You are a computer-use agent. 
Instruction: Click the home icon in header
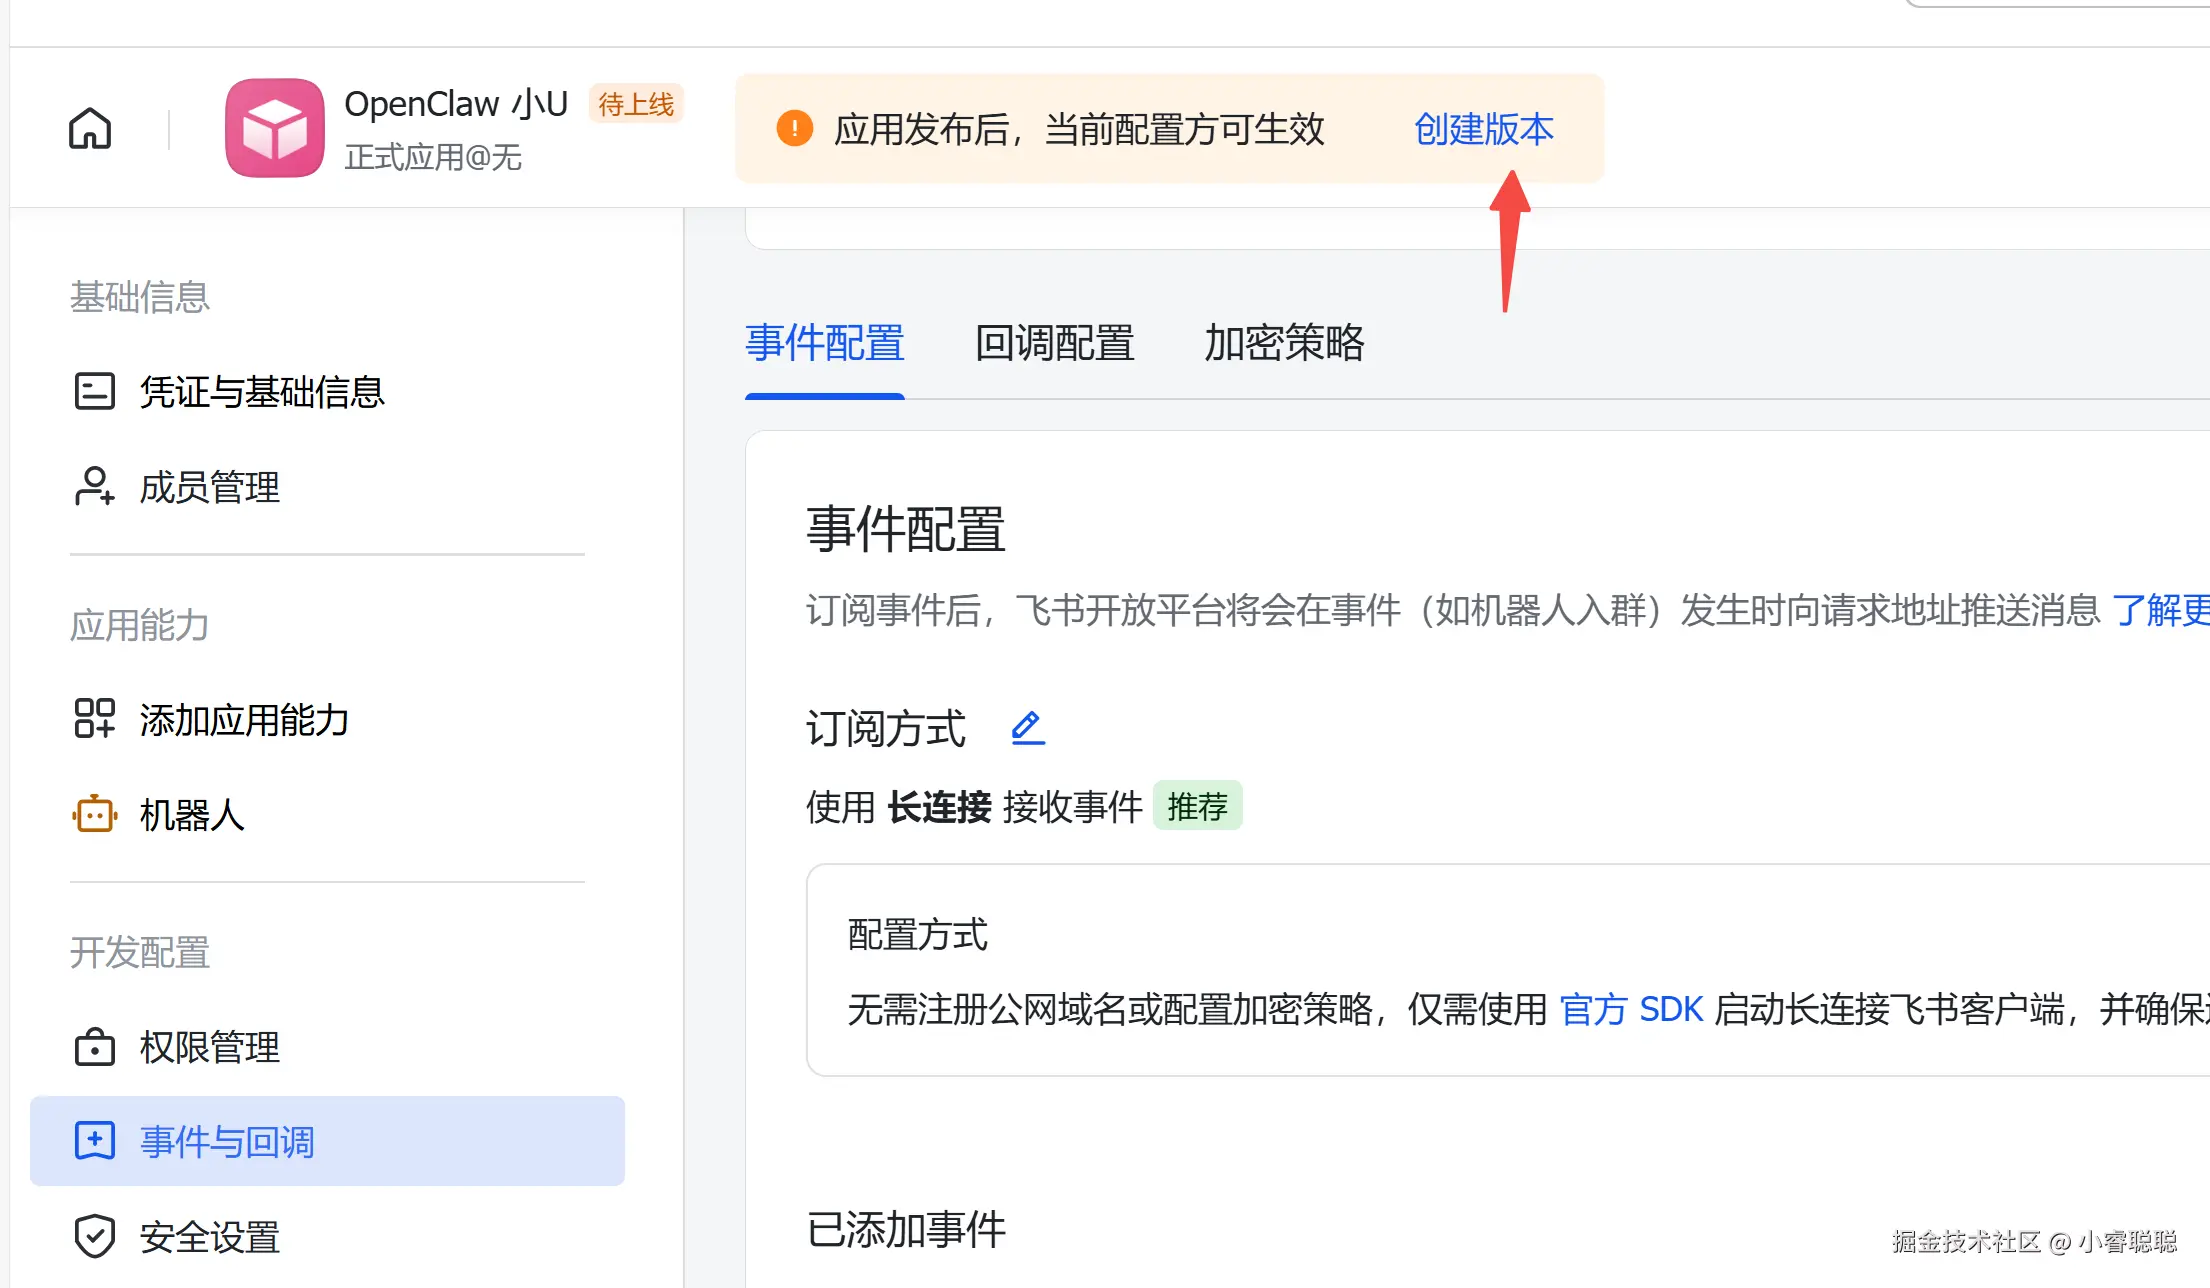90,128
